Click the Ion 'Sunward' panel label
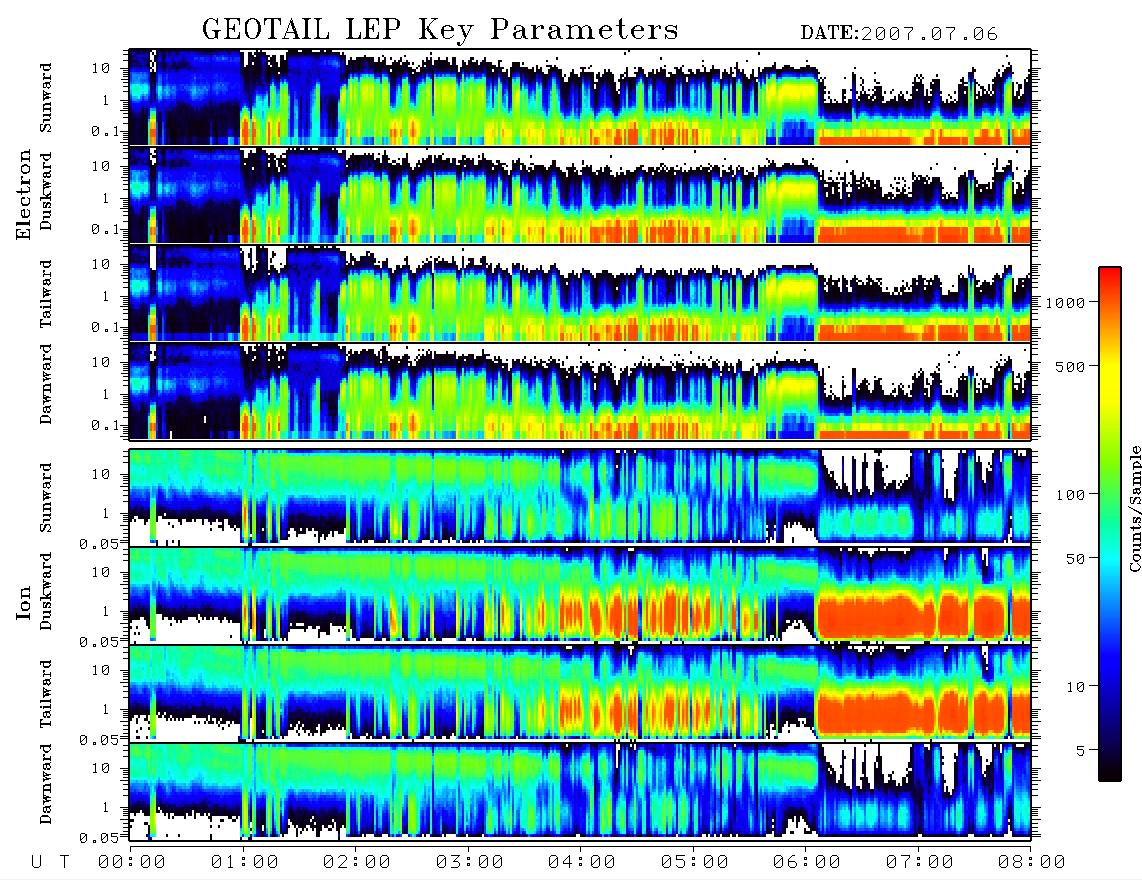 [x=46, y=497]
